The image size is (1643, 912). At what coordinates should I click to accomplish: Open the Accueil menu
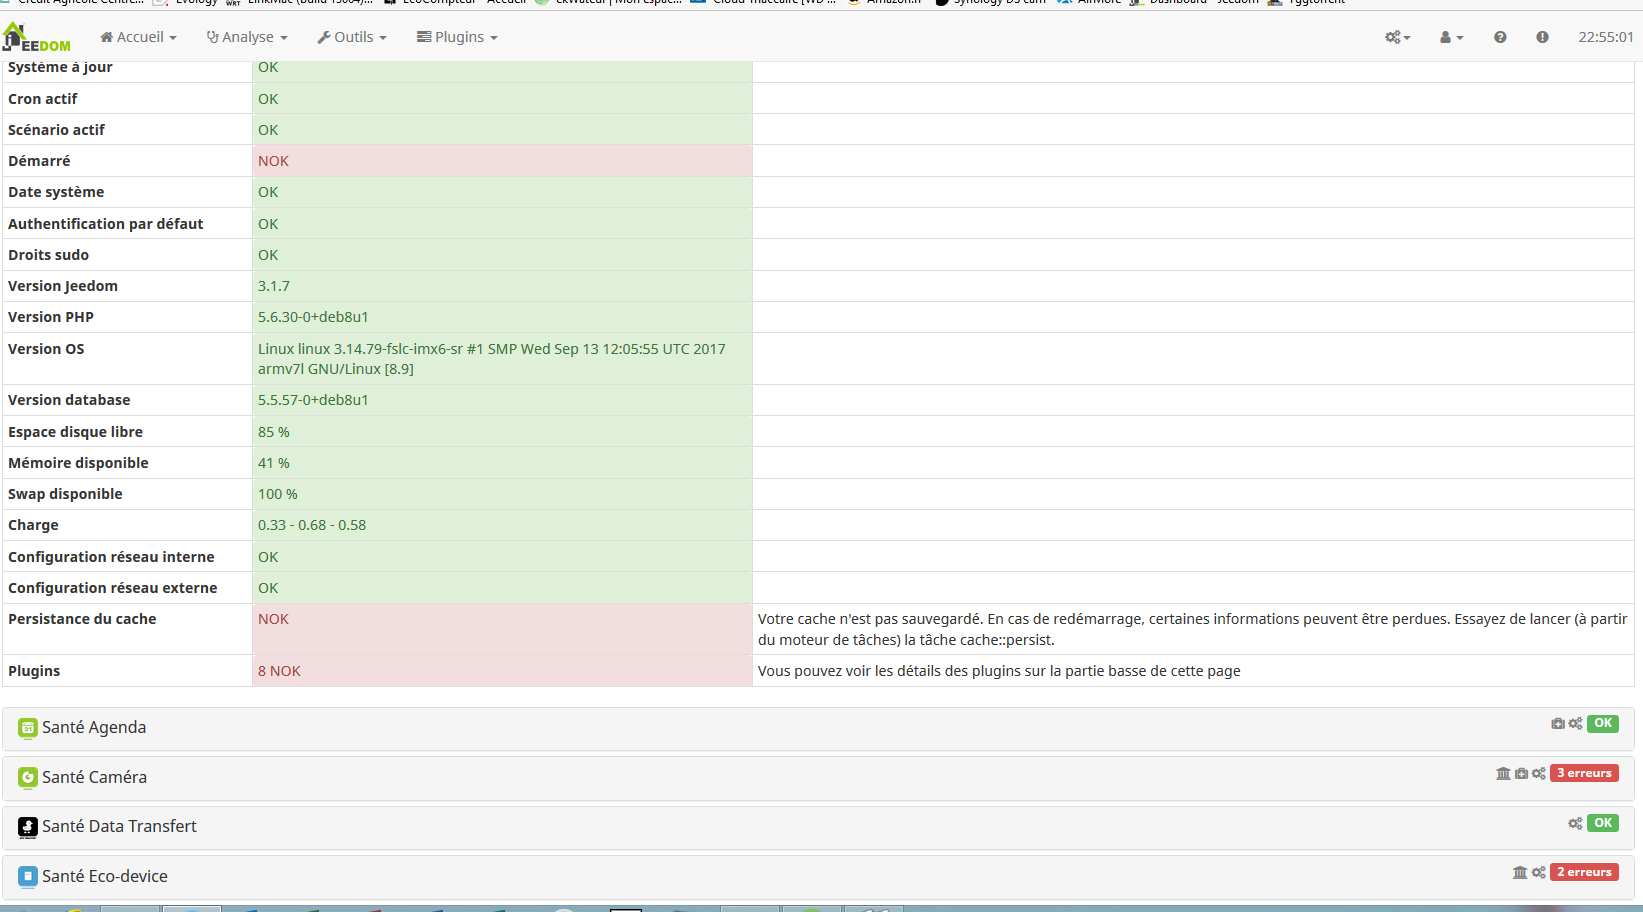click(x=138, y=37)
